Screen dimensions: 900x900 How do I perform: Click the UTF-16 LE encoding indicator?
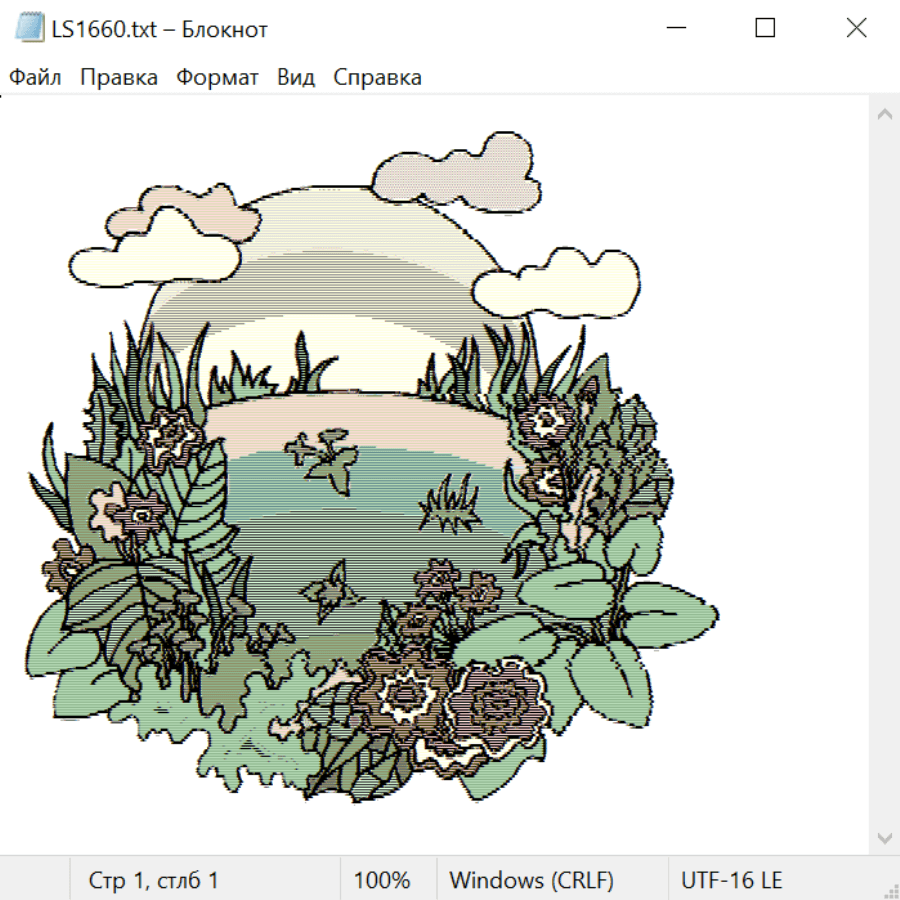(731, 880)
